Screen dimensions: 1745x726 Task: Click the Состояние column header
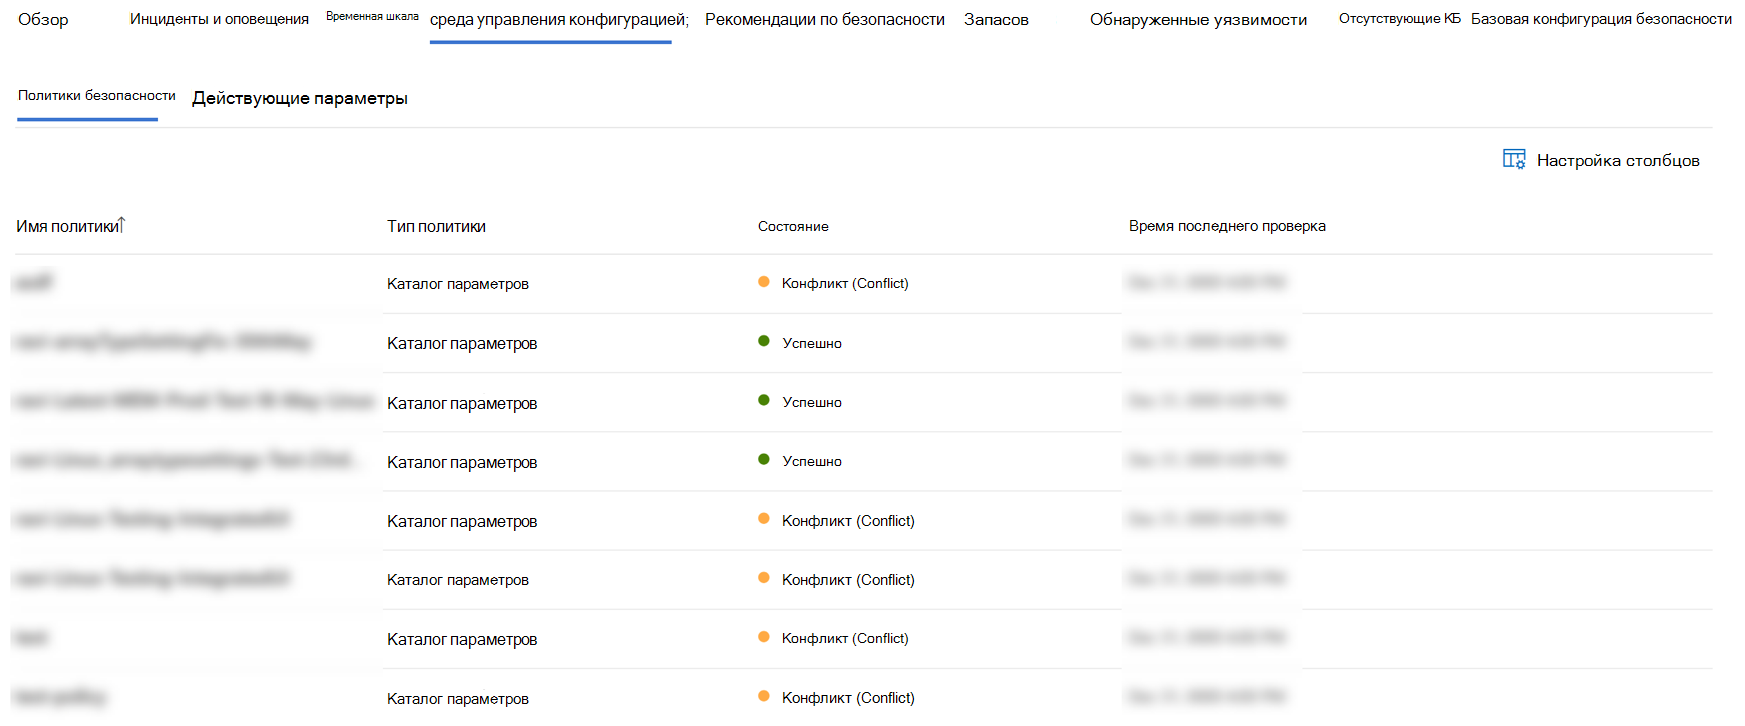pyautogui.click(x=793, y=226)
